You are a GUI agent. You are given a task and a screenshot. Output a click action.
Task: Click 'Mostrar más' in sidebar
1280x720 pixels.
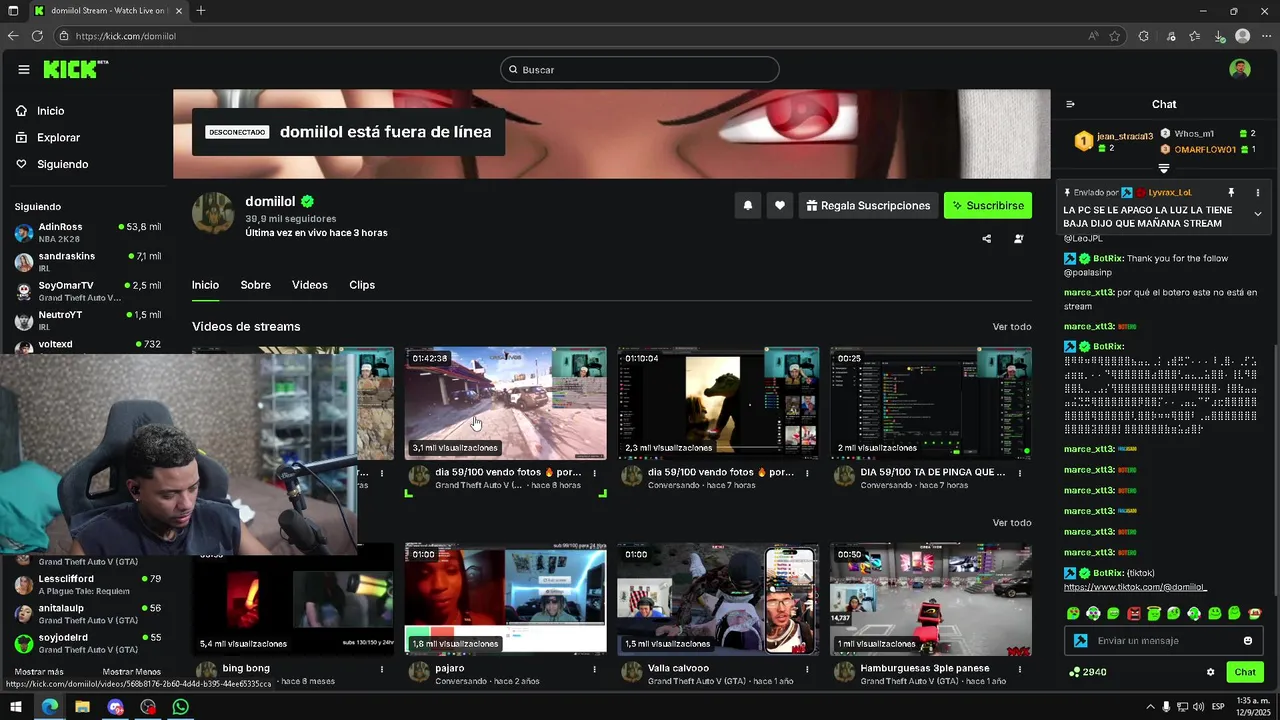[39, 672]
